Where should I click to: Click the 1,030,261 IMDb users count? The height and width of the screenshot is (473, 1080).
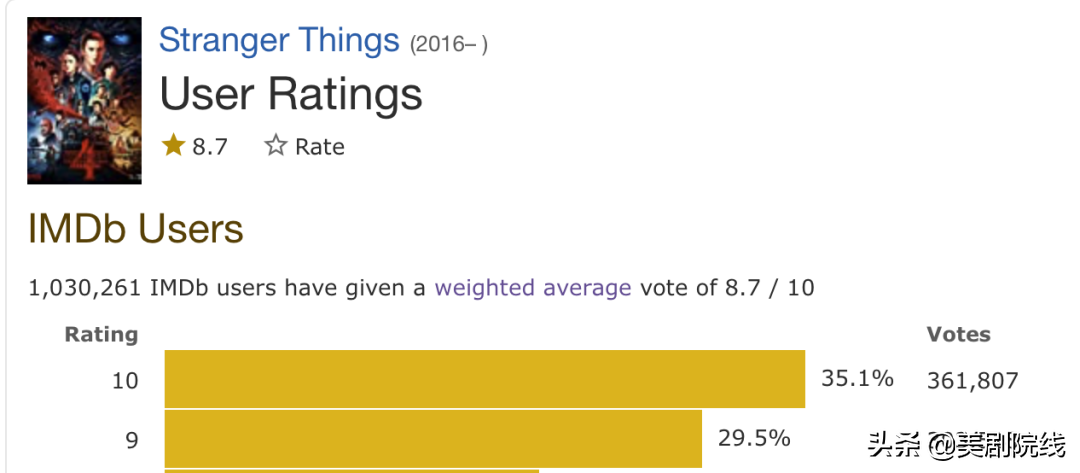(x=86, y=288)
